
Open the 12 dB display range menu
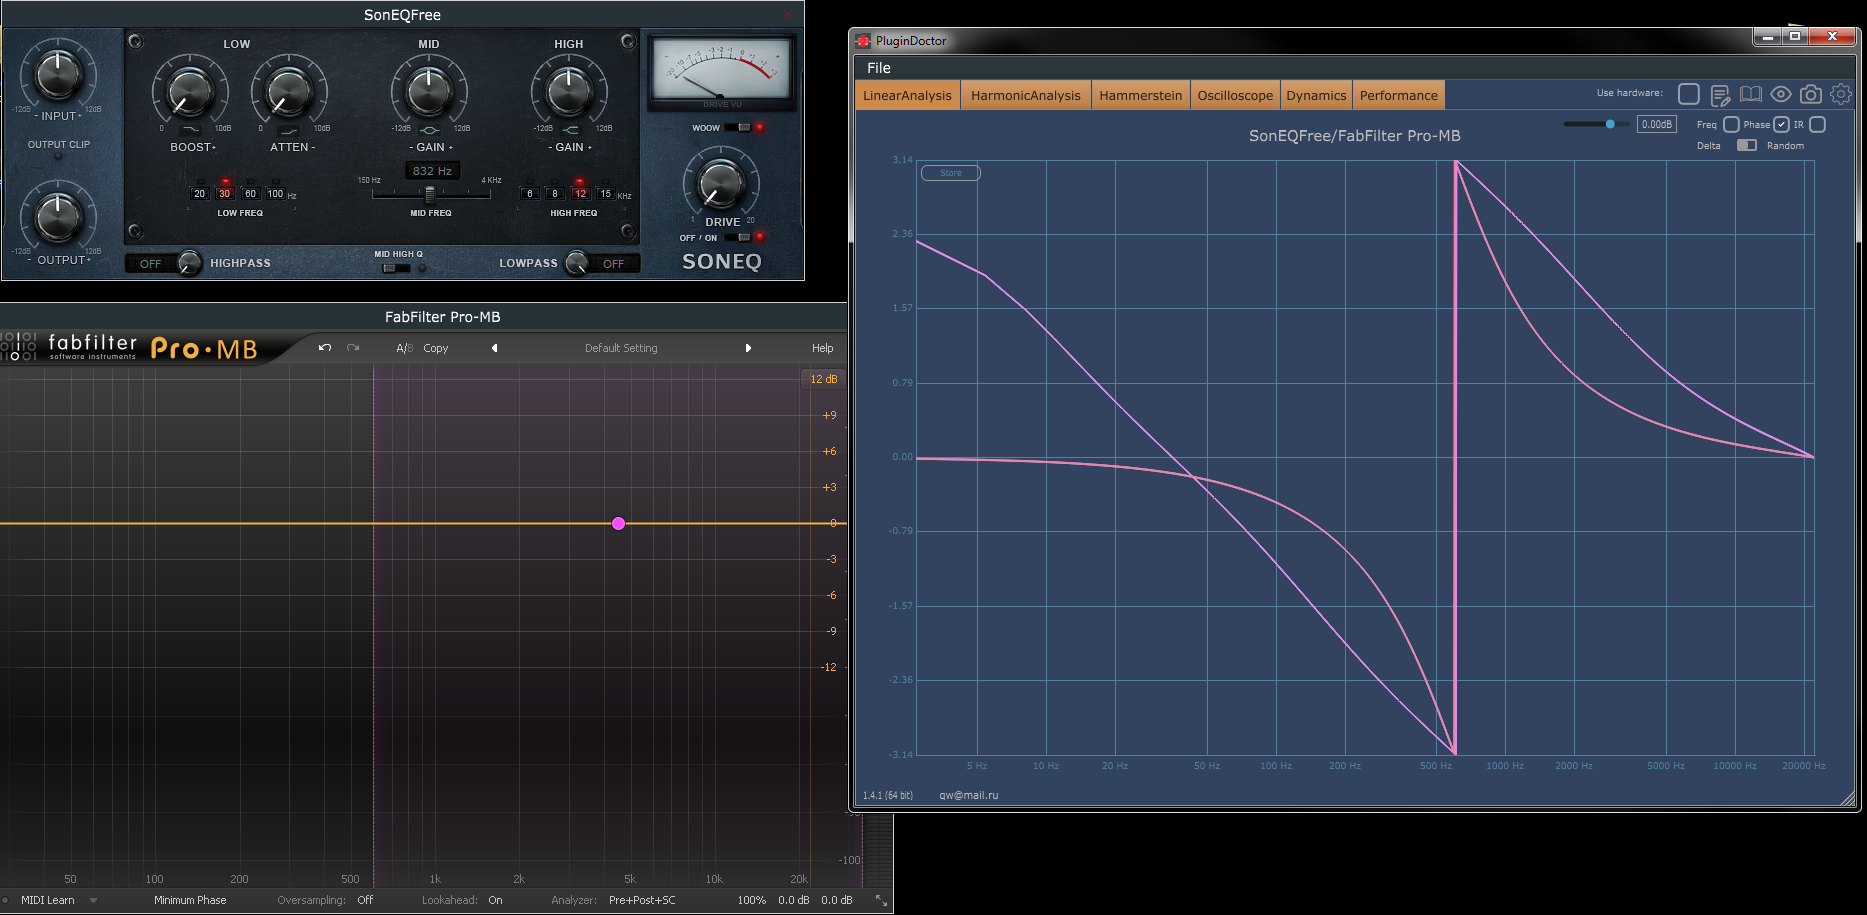point(824,379)
